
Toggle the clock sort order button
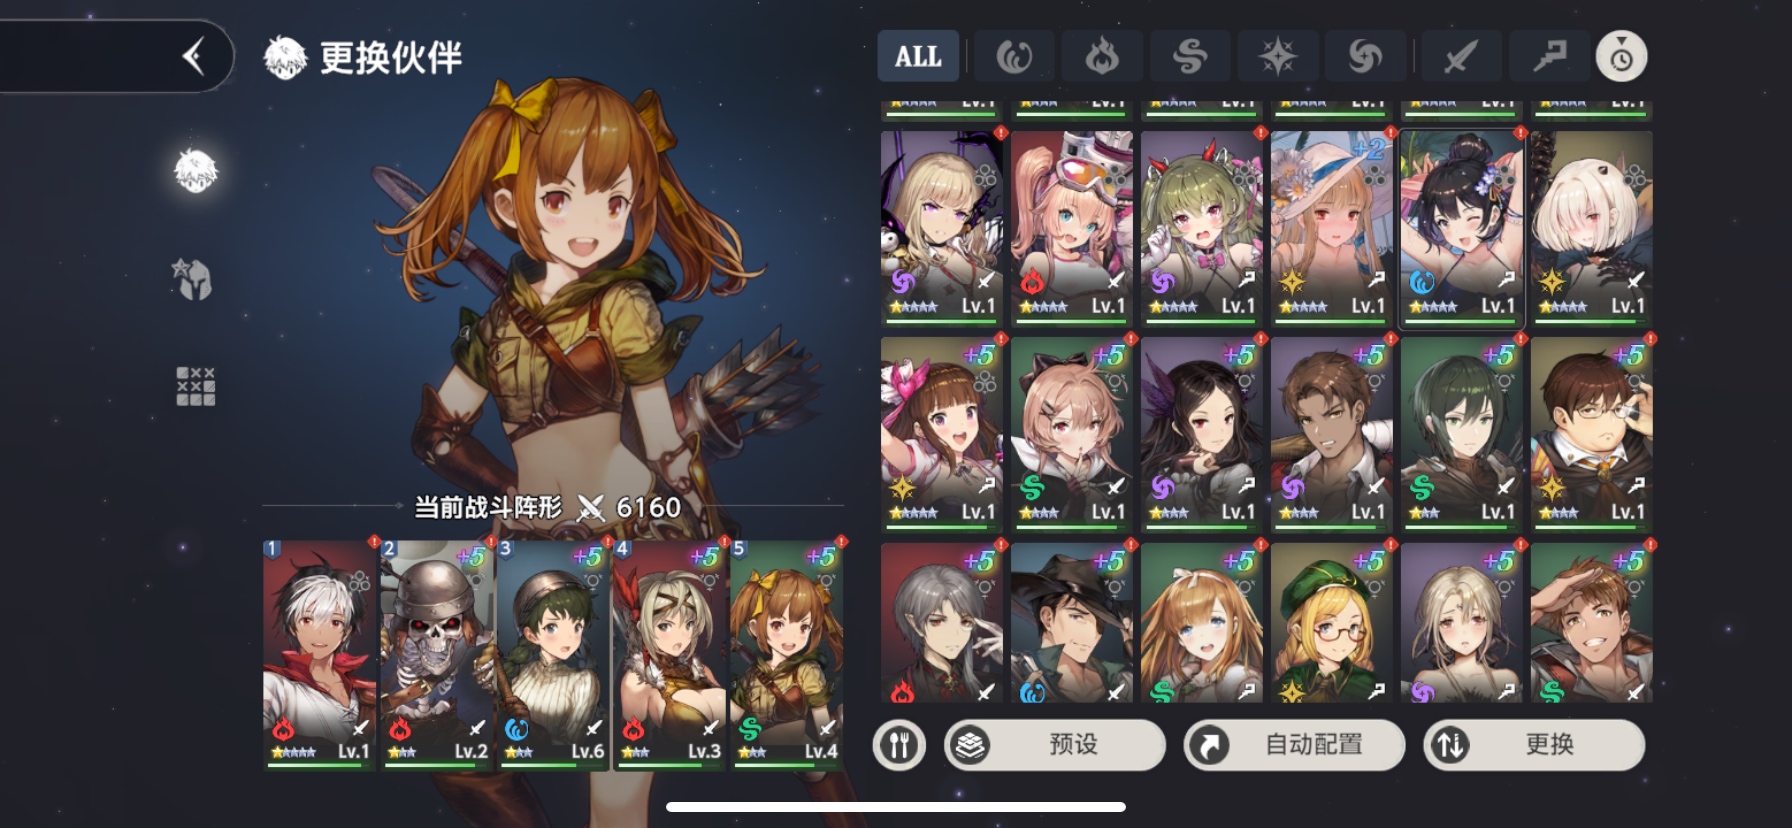pos(1621,57)
